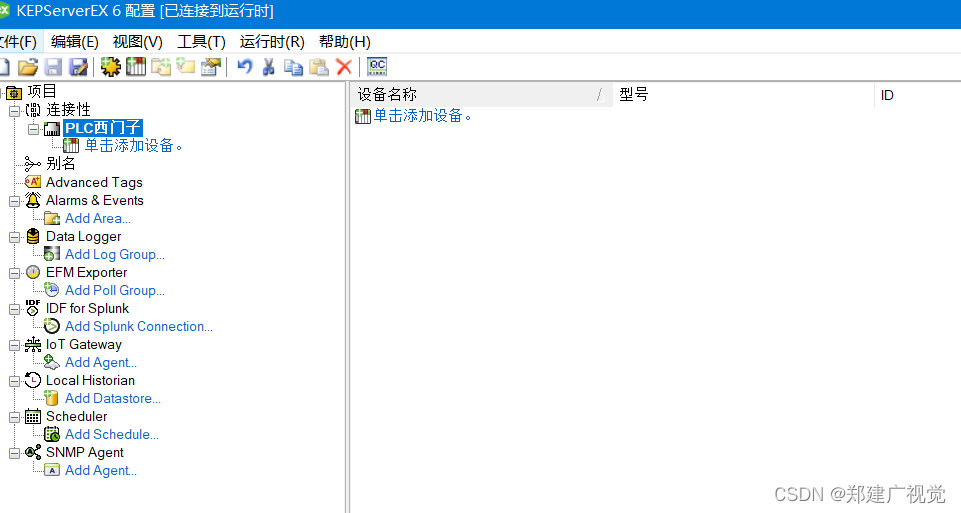
Task: Collapse the Local Historian node
Action: pyautogui.click(x=15, y=381)
